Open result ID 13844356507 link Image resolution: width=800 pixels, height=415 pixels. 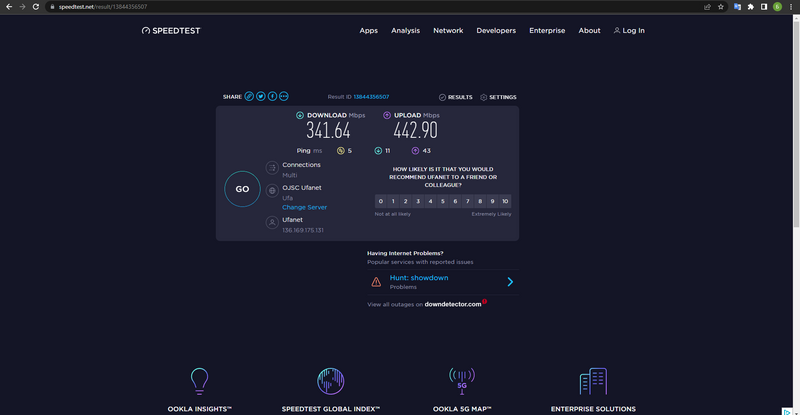(371, 96)
